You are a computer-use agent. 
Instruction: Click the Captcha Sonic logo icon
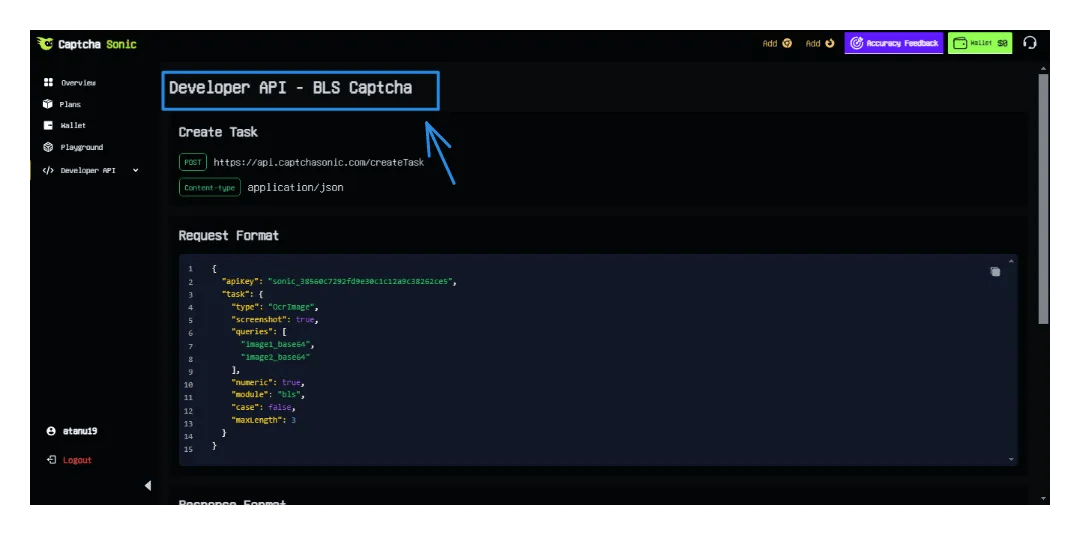(45, 44)
